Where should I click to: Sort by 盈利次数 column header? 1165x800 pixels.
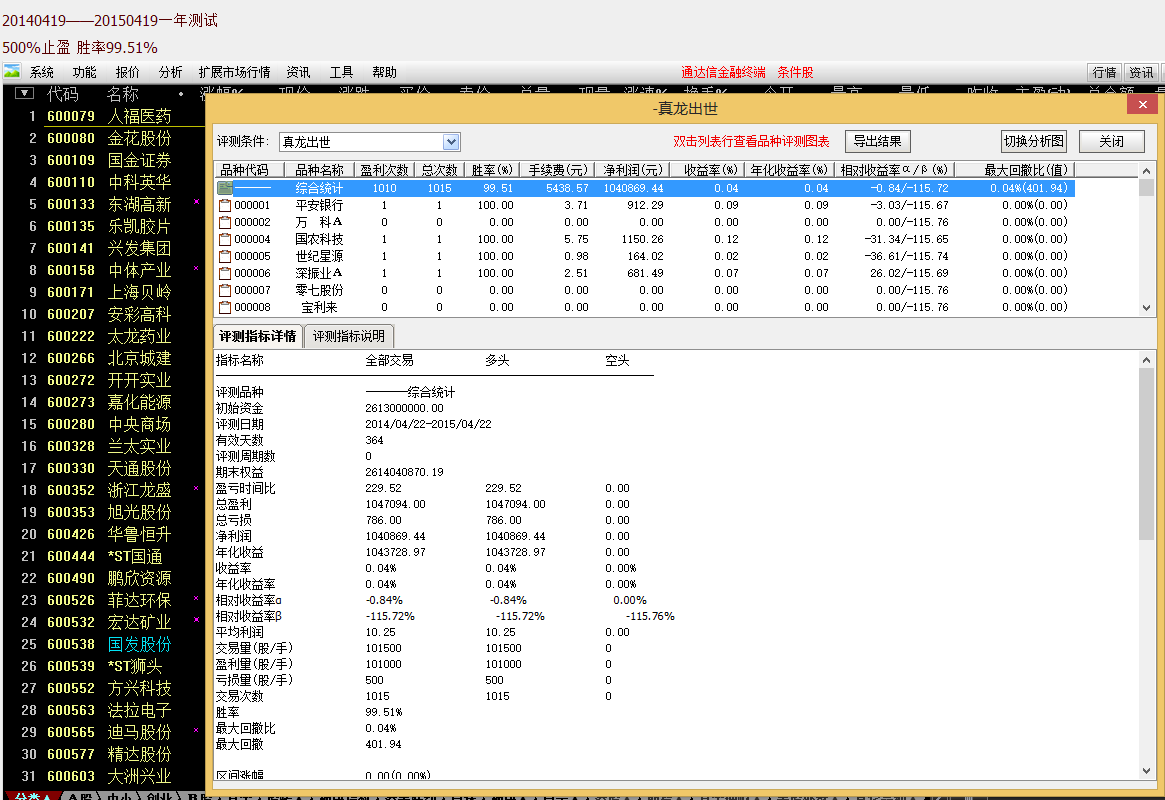click(384, 170)
